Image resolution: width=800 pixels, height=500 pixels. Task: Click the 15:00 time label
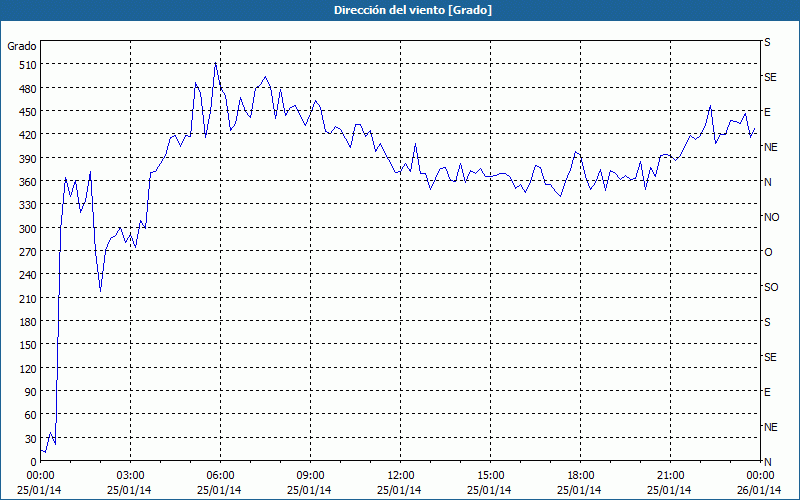490,476
